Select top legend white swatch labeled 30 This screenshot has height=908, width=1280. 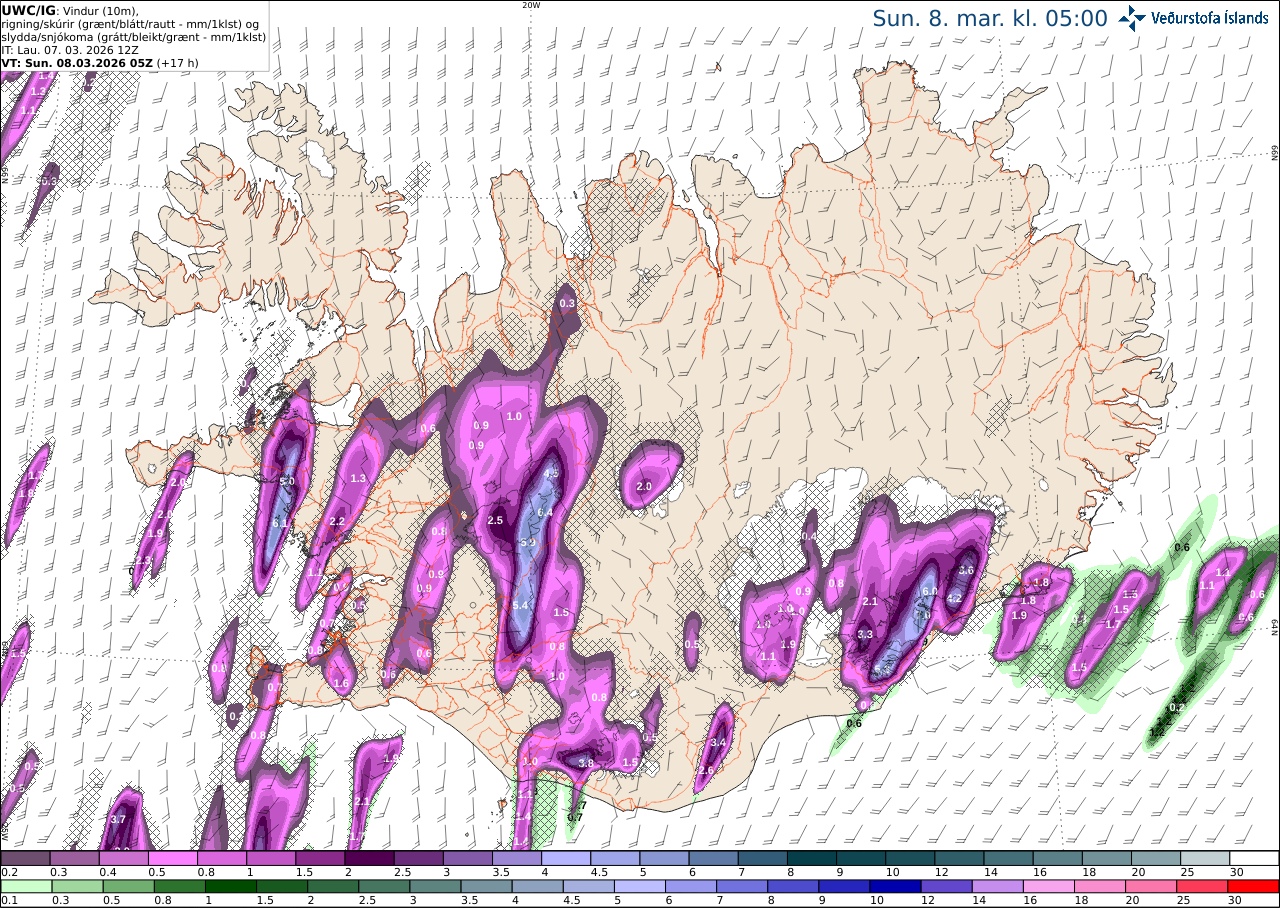click(x=1254, y=858)
